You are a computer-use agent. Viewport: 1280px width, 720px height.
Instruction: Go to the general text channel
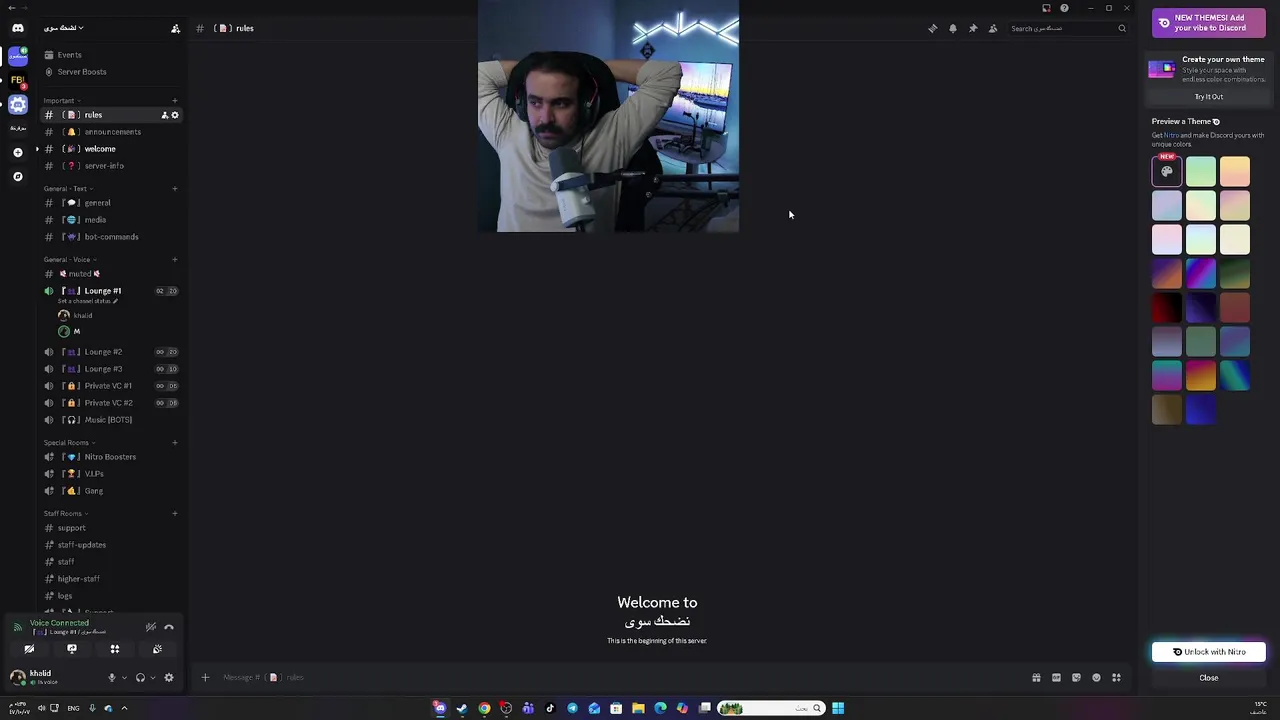click(x=110, y=203)
